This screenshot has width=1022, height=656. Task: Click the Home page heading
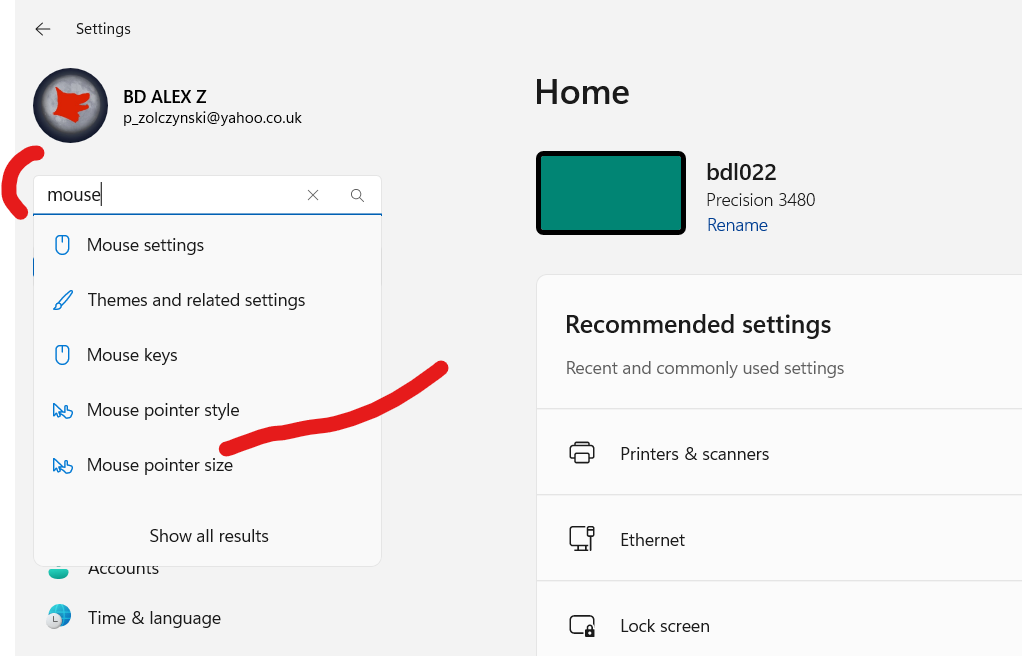pos(582,92)
